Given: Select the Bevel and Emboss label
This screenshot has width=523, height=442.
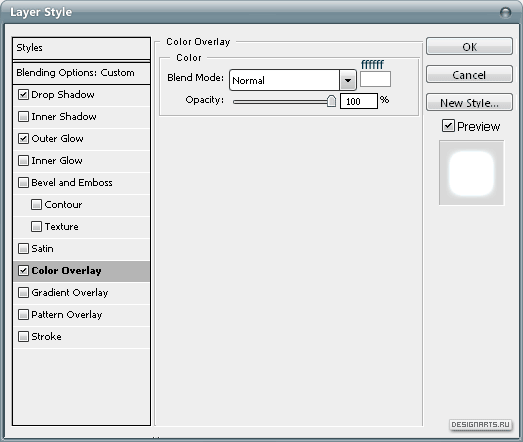Looking at the screenshot, I should [72, 183].
